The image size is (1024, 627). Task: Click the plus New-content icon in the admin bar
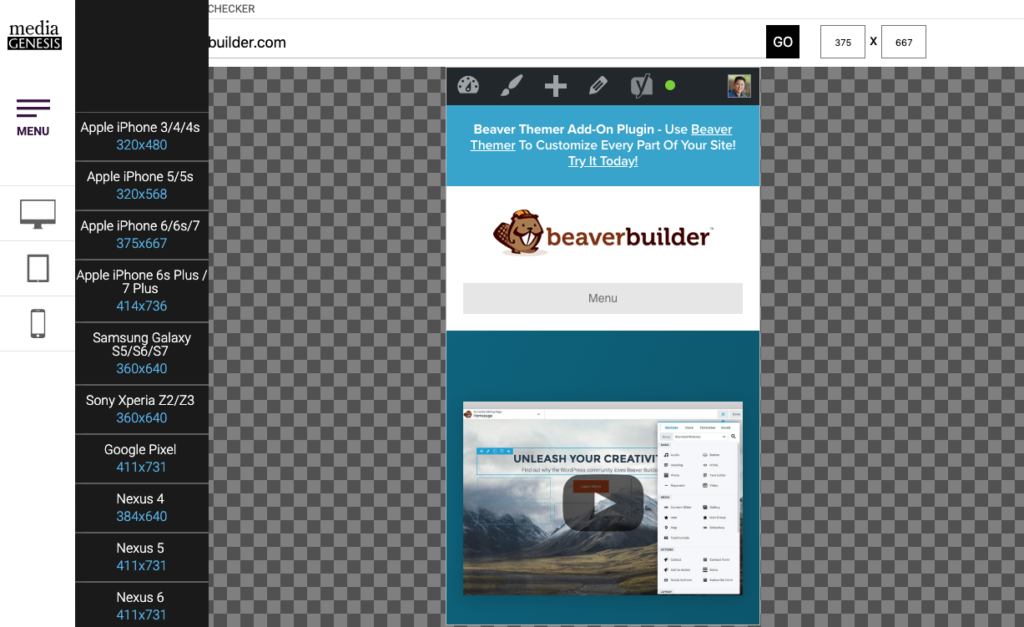[x=555, y=85]
